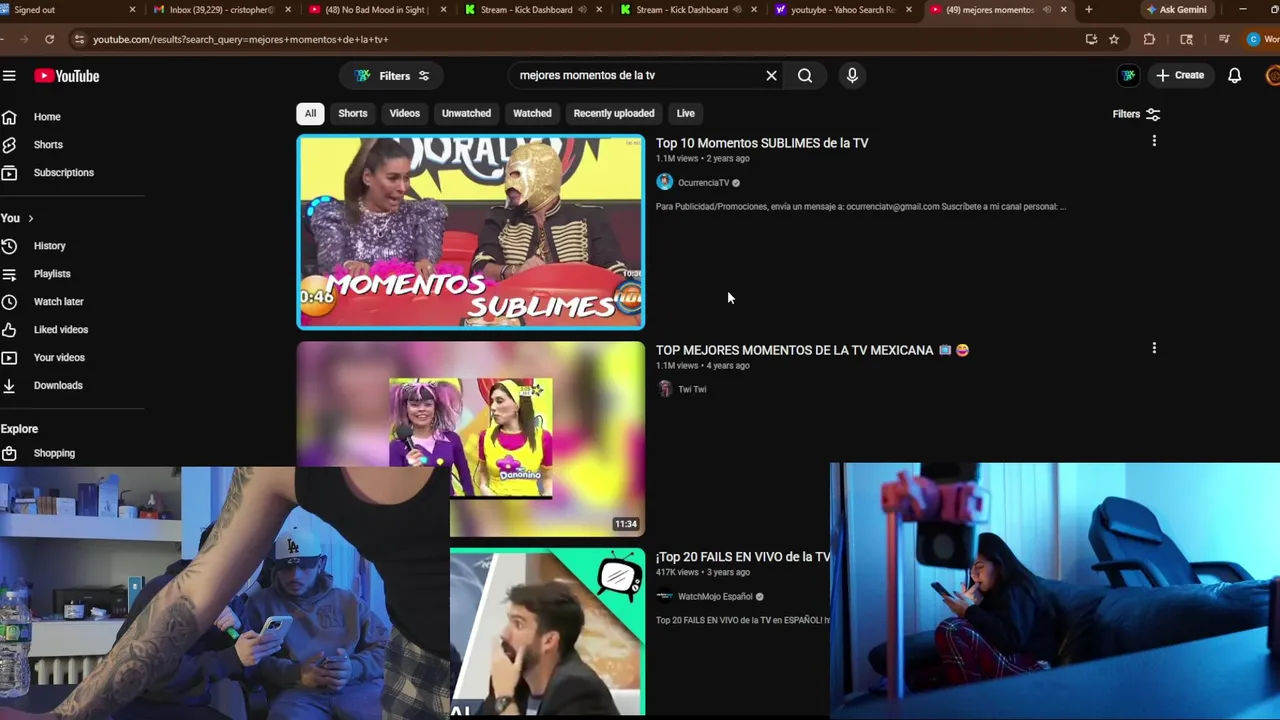Select the Watched filter chip
The image size is (1280, 720).
pyautogui.click(x=532, y=113)
